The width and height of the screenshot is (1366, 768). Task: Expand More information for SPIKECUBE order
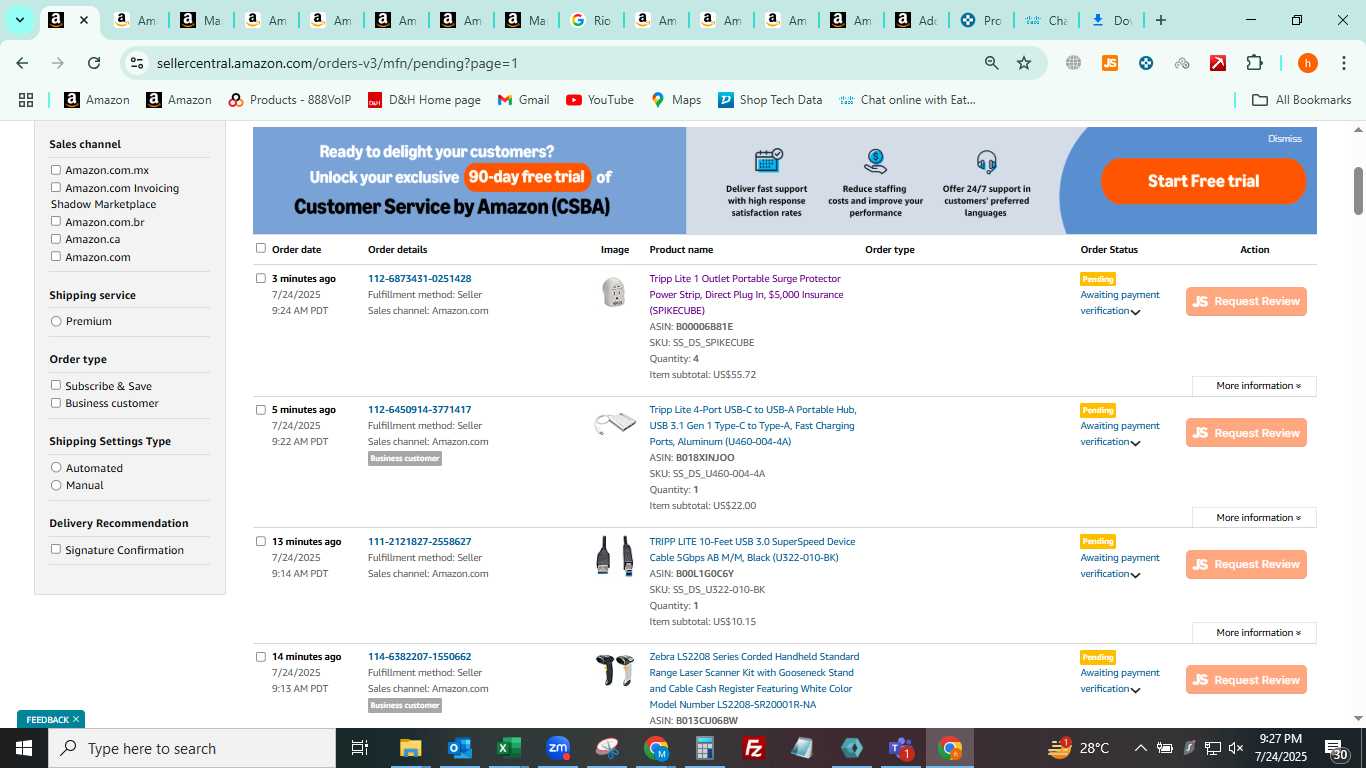coord(1254,386)
